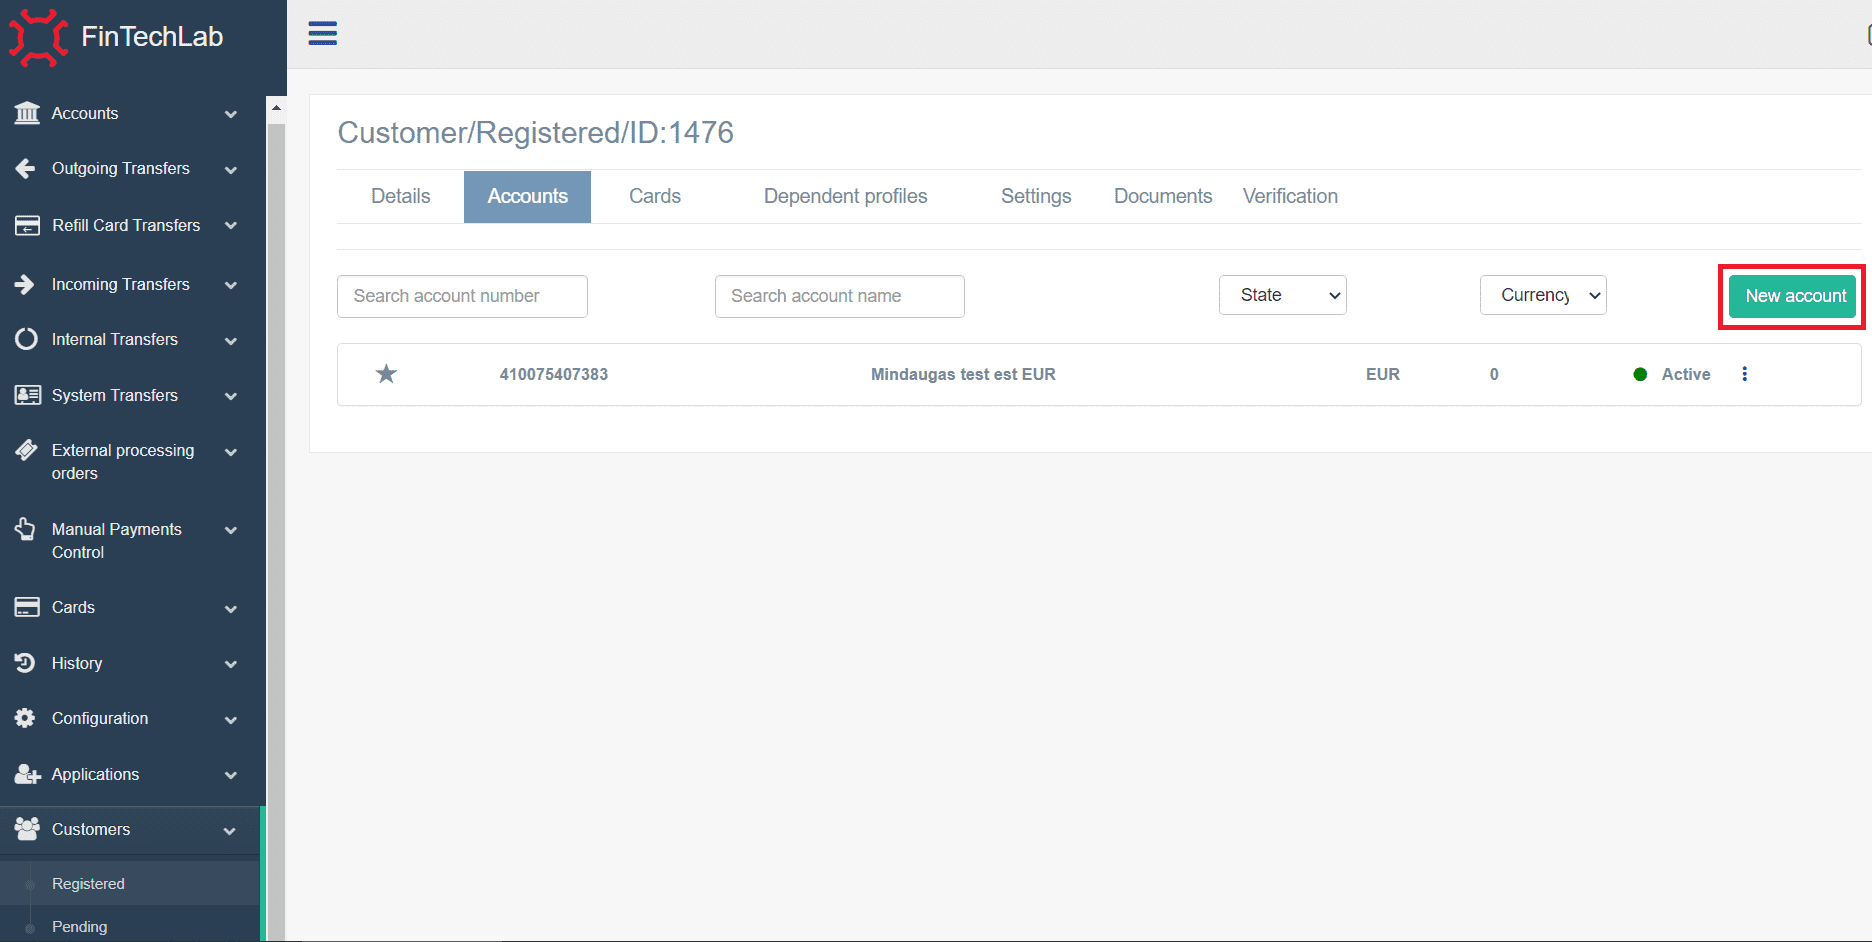Click the New account button
1872x942 pixels.
click(x=1793, y=296)
